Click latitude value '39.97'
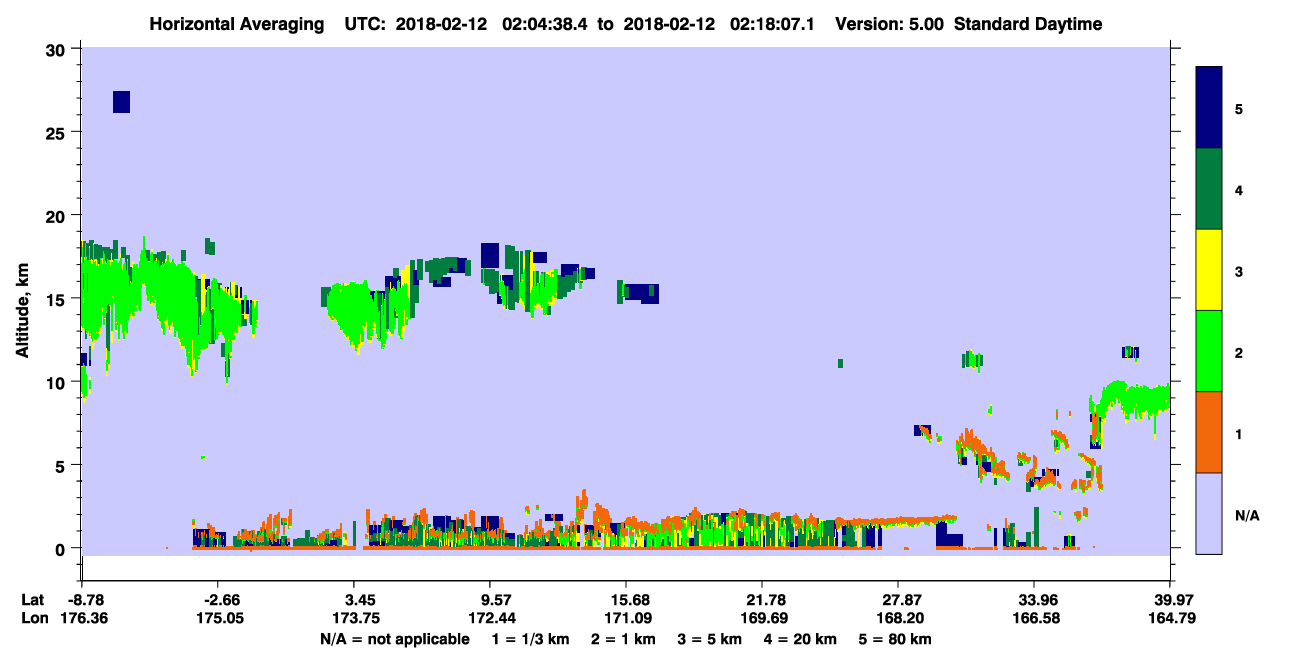 click(1170, 600)
